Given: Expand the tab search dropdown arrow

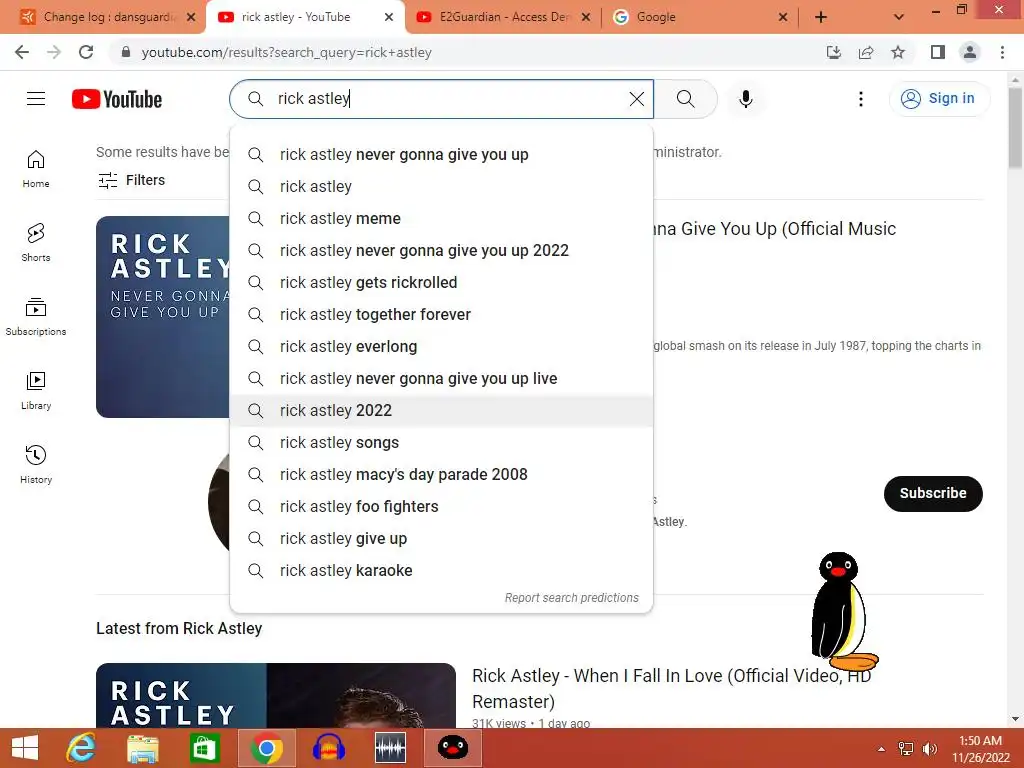Looking at the screenshot, I should click(899, 17).
